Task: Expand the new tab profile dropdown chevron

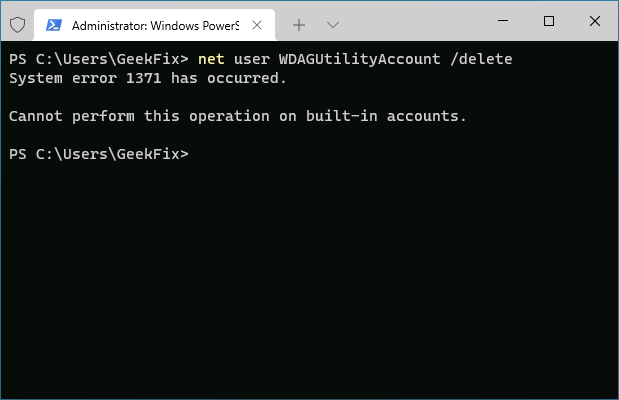Action: [x=333, y=25]
